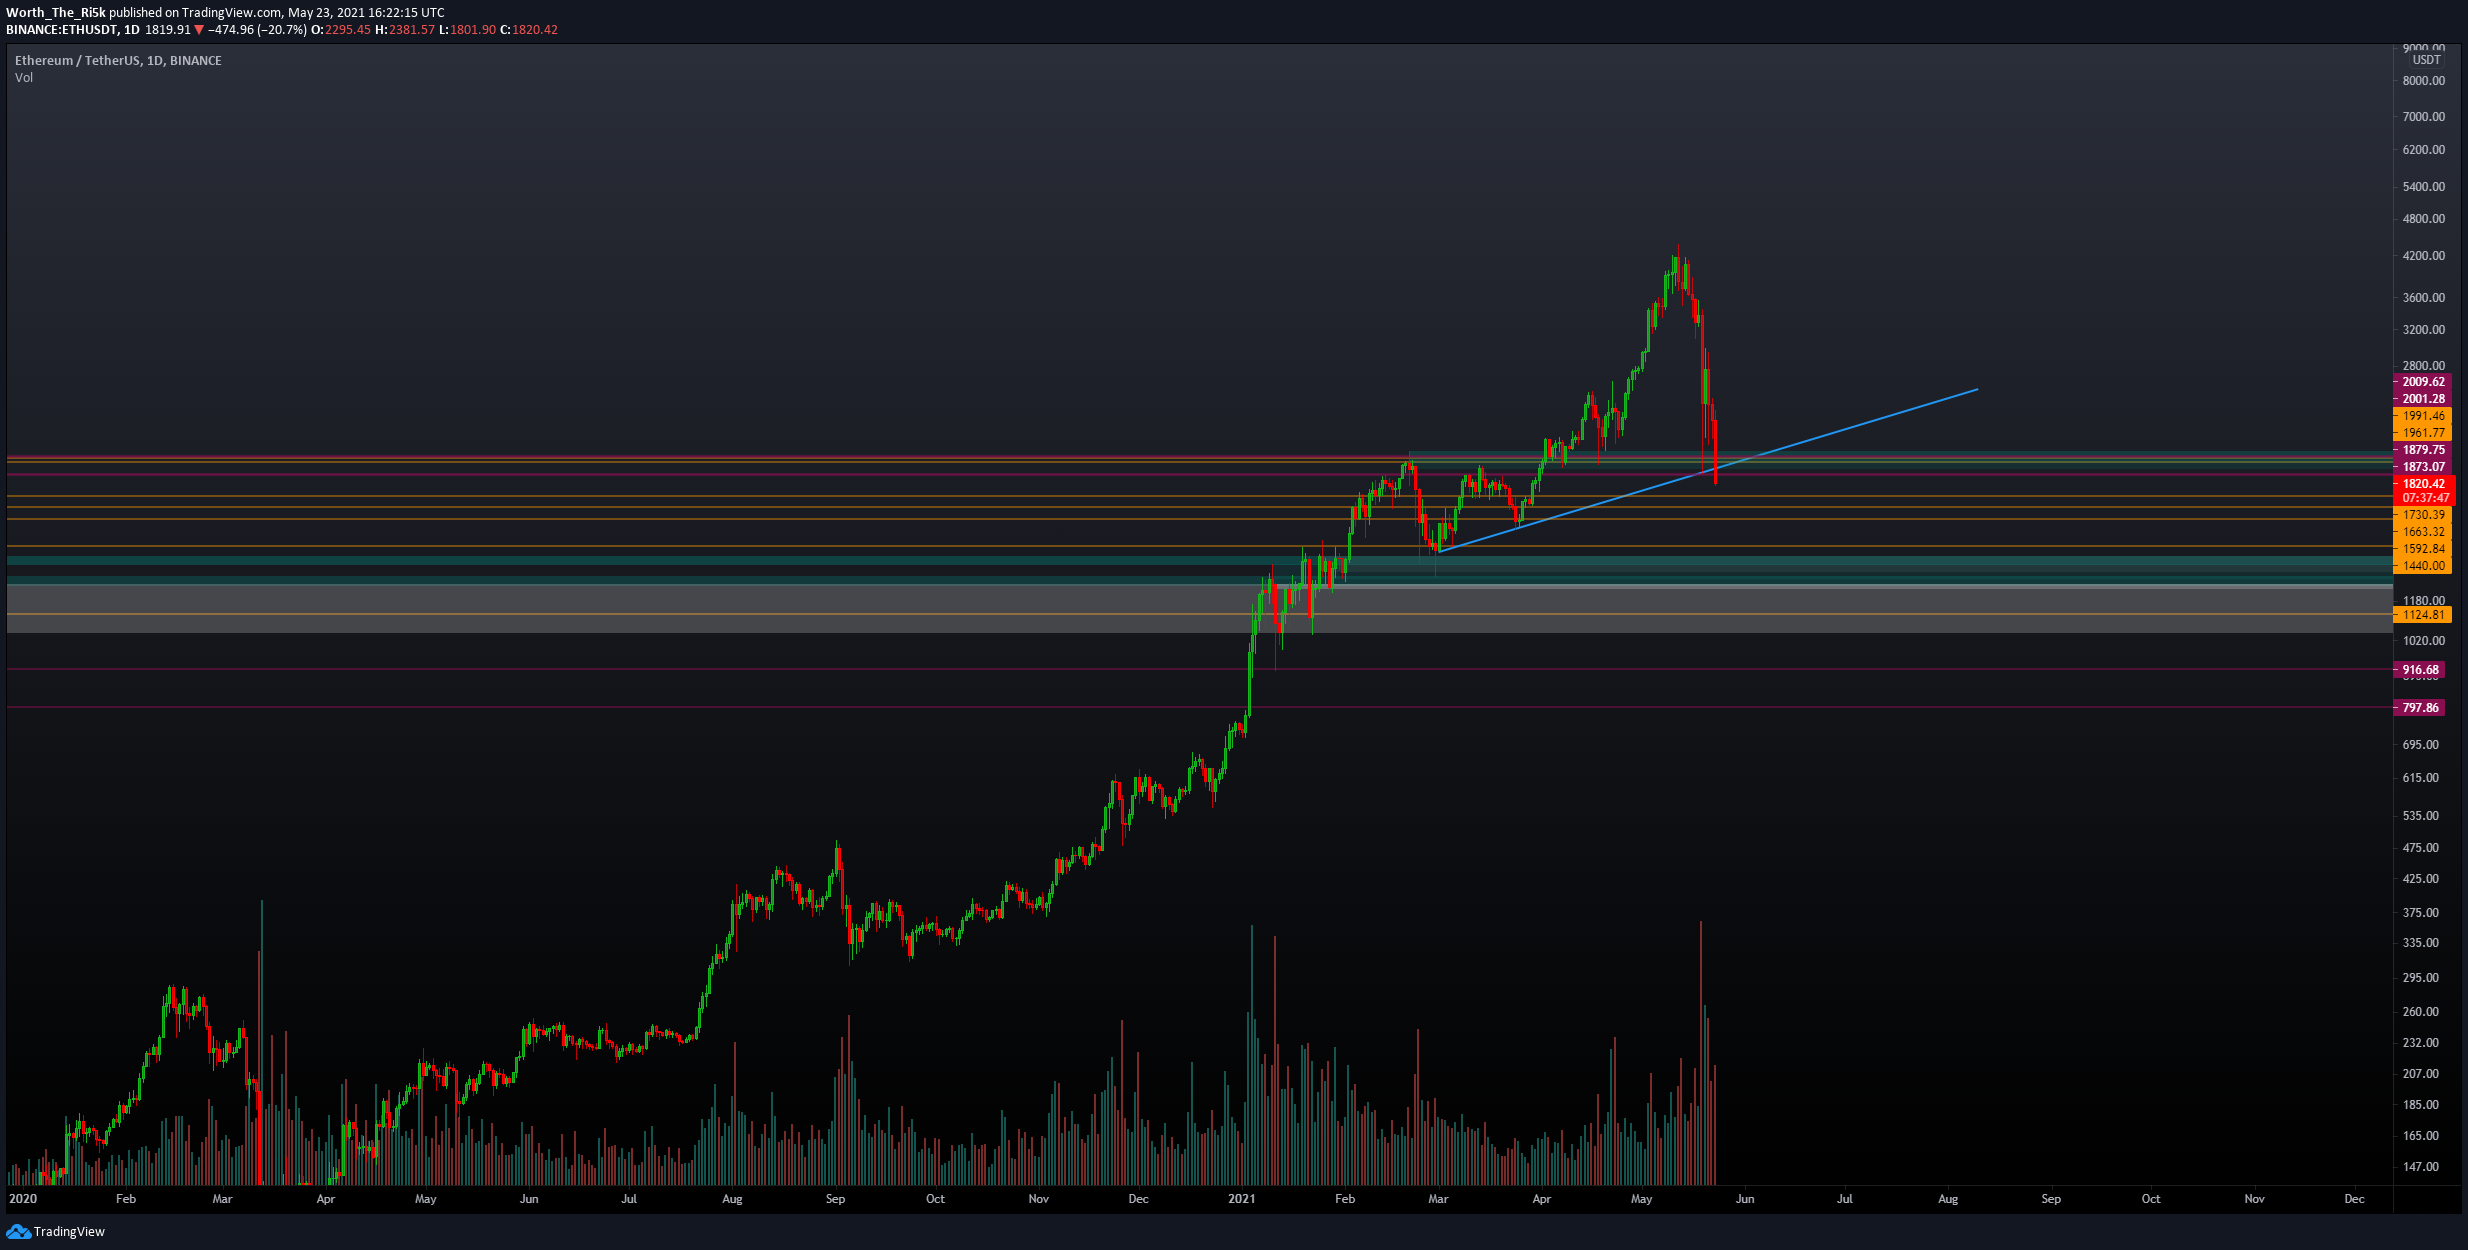Click the 1440.00 orange price label

2424,566
